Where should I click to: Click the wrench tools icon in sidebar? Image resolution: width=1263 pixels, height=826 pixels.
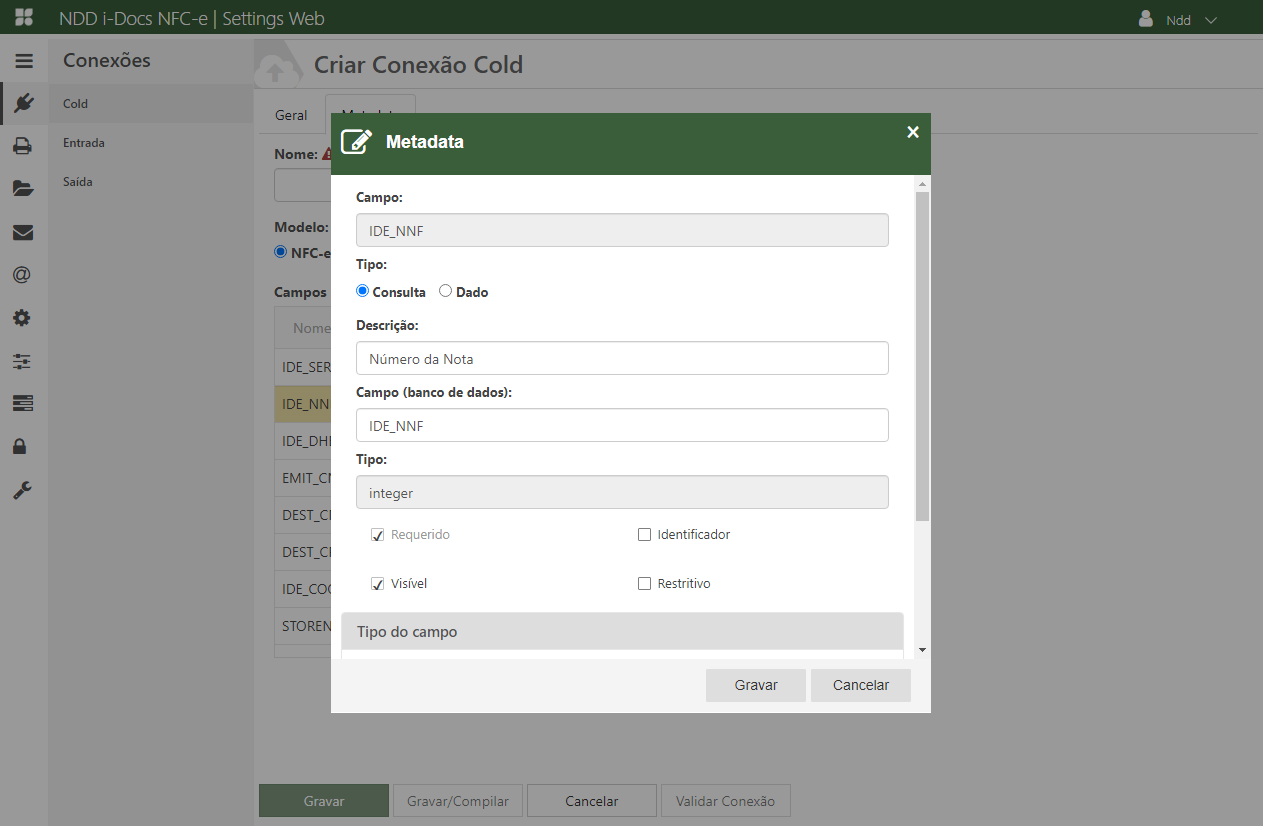23,490
